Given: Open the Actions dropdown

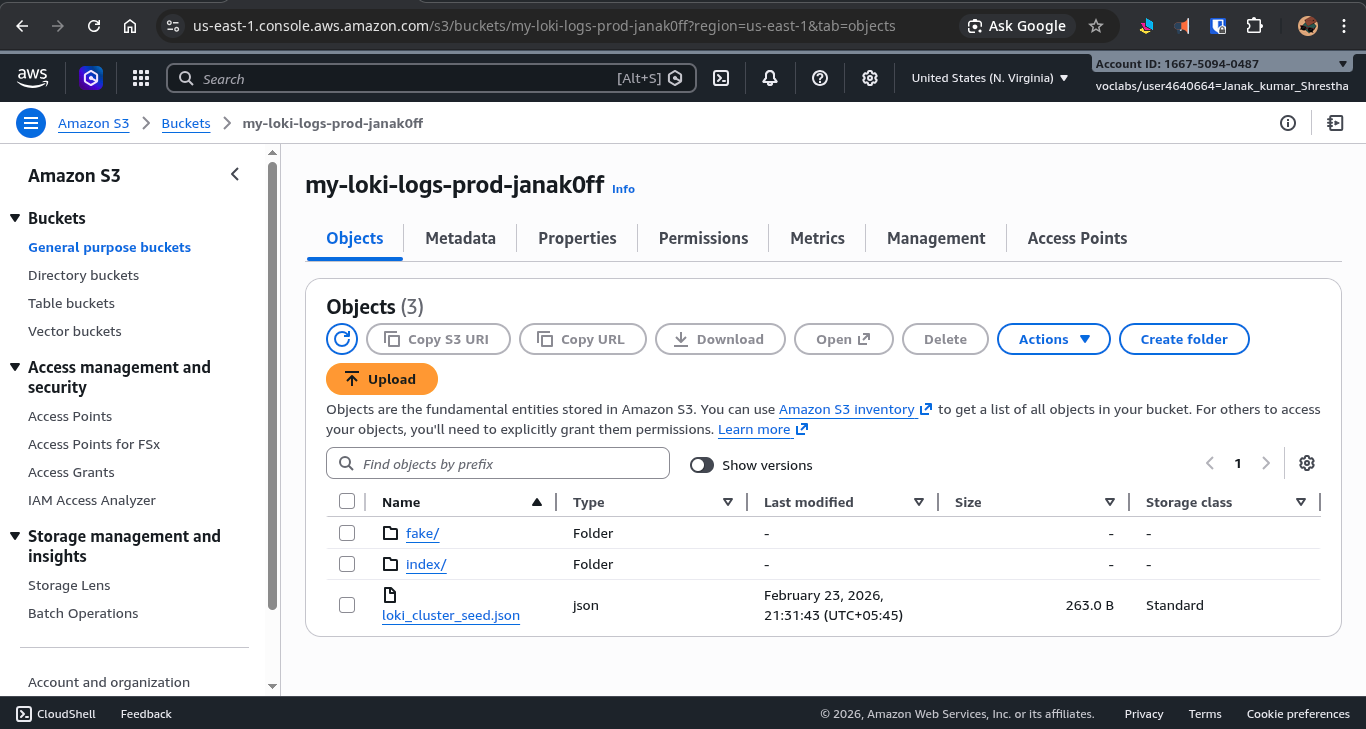Looking at the screenshot, I should click(x=1053, y=339).
